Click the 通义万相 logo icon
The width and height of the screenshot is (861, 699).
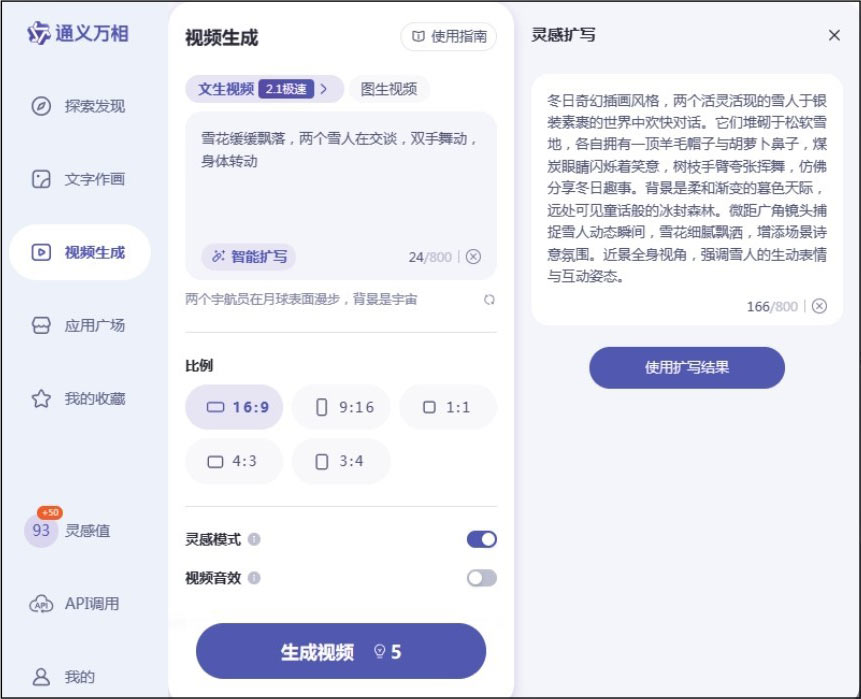click(x=39, y=34)
